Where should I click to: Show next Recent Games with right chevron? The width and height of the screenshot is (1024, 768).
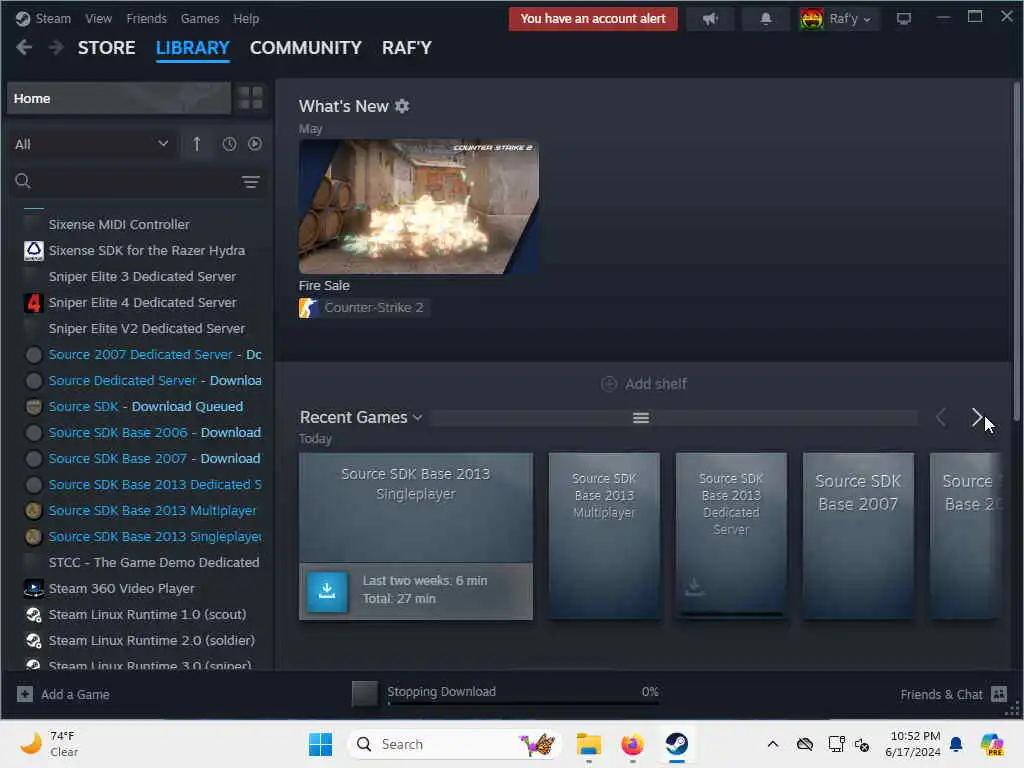tap(976, 417)
